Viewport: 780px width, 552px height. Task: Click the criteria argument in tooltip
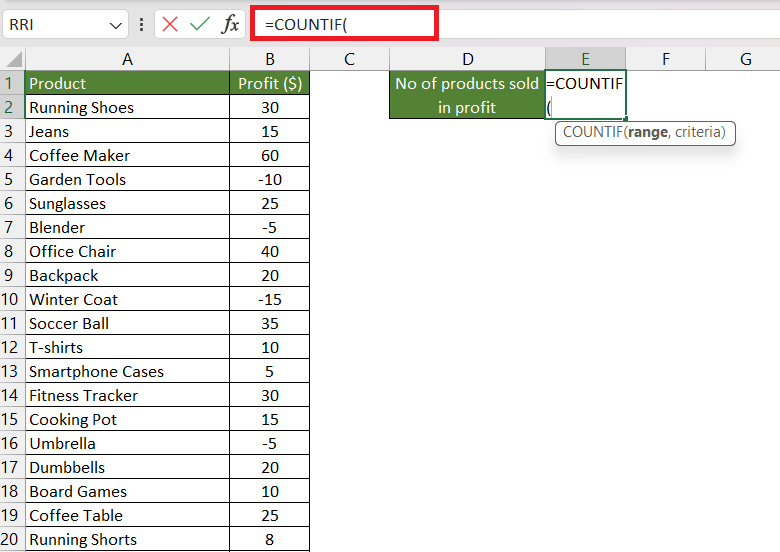tap(698, 132)
